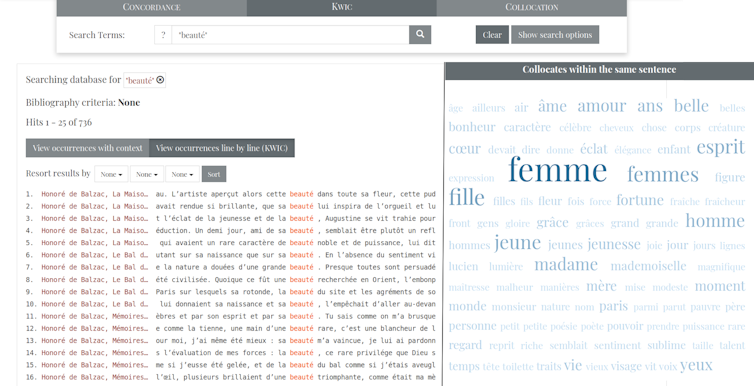This screenshot has width=754, height=386.
Task: Open the question mark search help
Action: (x=163, y=35)
